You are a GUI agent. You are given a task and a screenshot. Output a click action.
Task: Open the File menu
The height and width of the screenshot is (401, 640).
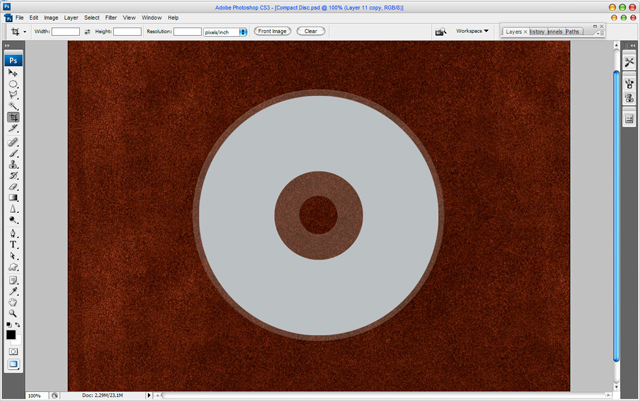tap(19, 18)
